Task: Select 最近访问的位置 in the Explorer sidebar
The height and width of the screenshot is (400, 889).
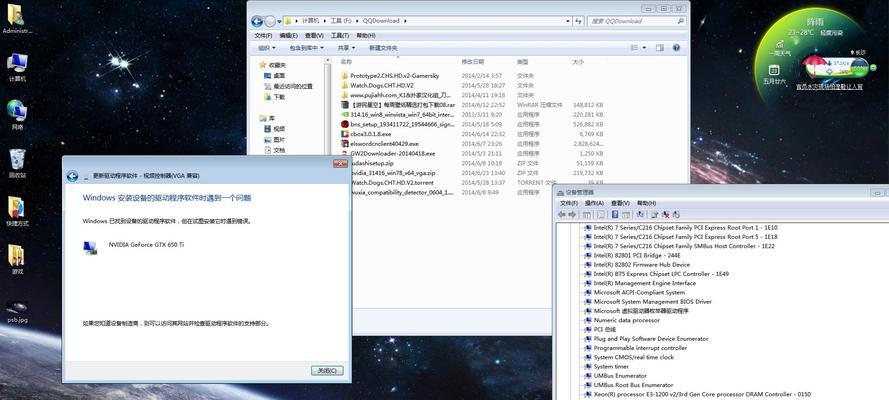Action: click(288, 86)
